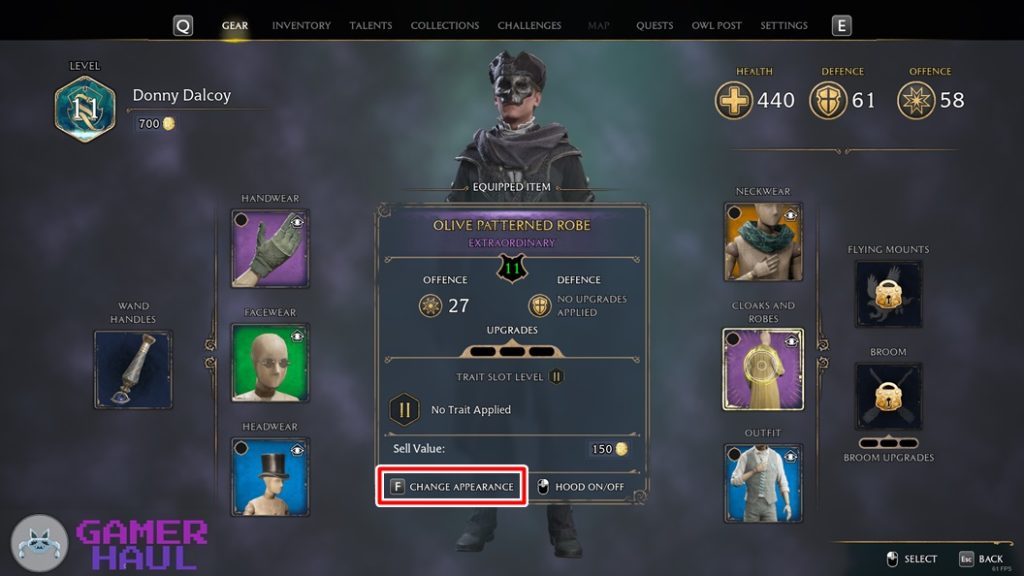1024x576 pixels.
Task: Click the Back button
Action: tap(981, 559)
